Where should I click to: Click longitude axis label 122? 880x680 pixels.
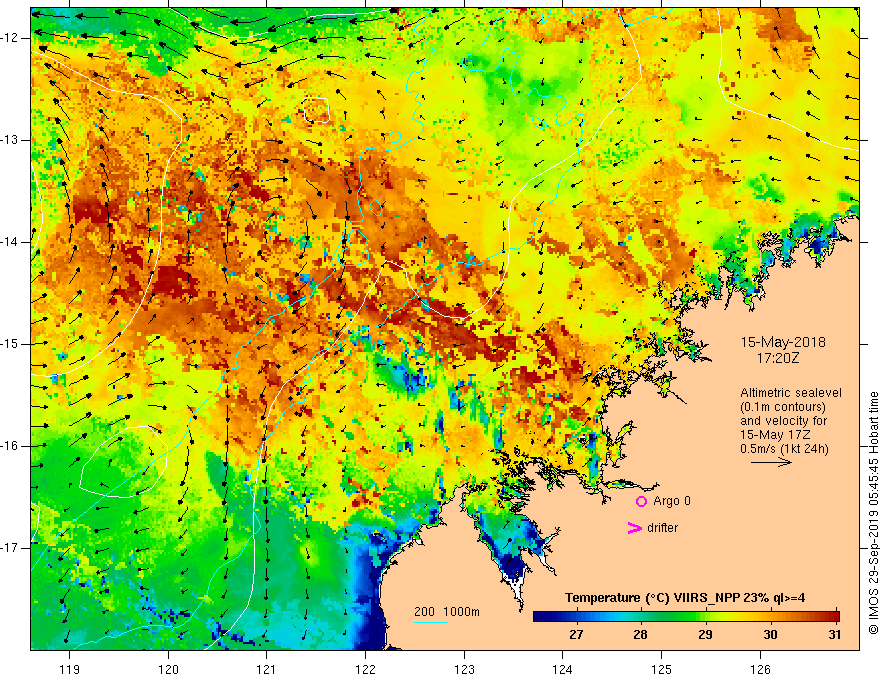pyautogui.click(x=365, y=669)
